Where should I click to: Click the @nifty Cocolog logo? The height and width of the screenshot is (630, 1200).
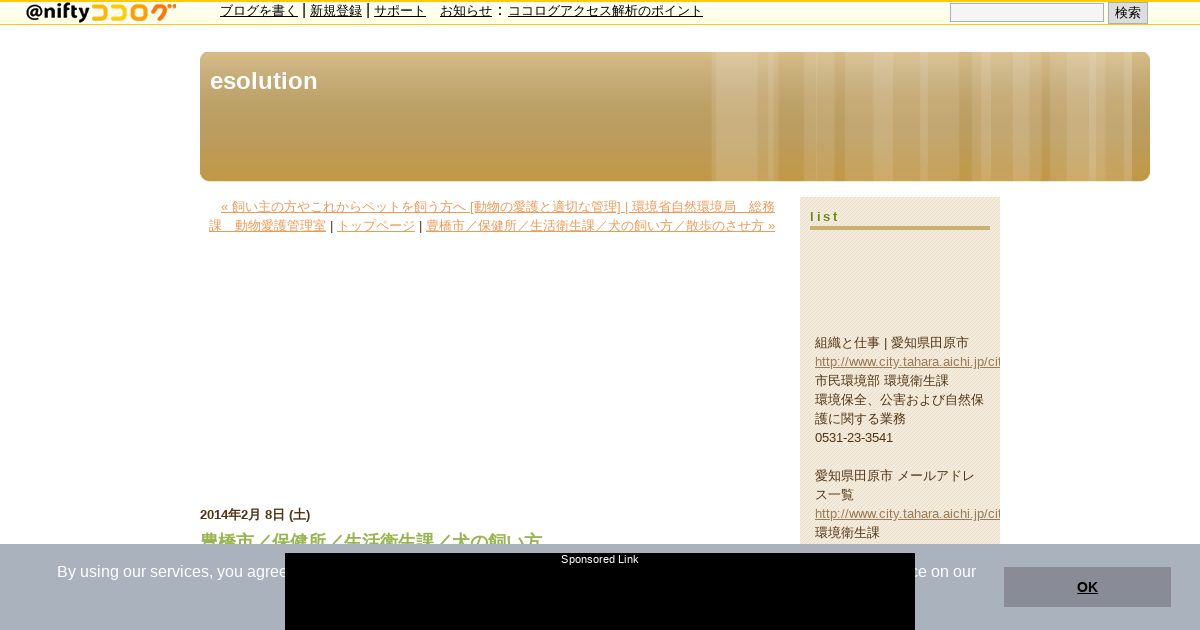[101, 12]
